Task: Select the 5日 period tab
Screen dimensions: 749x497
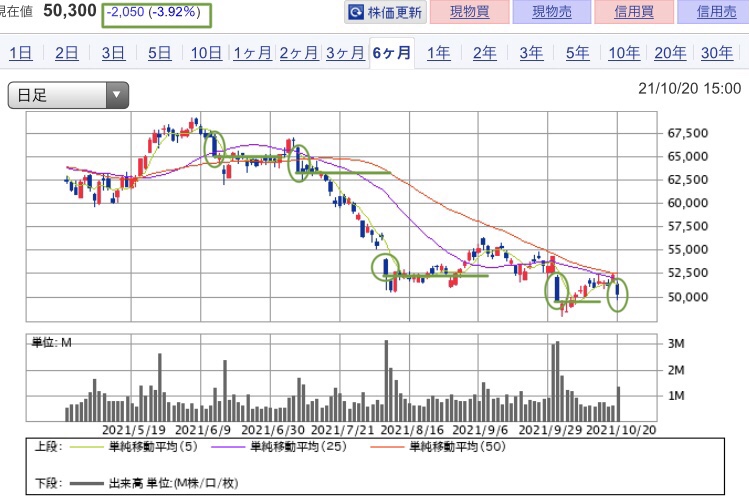Action: point(160,53)
